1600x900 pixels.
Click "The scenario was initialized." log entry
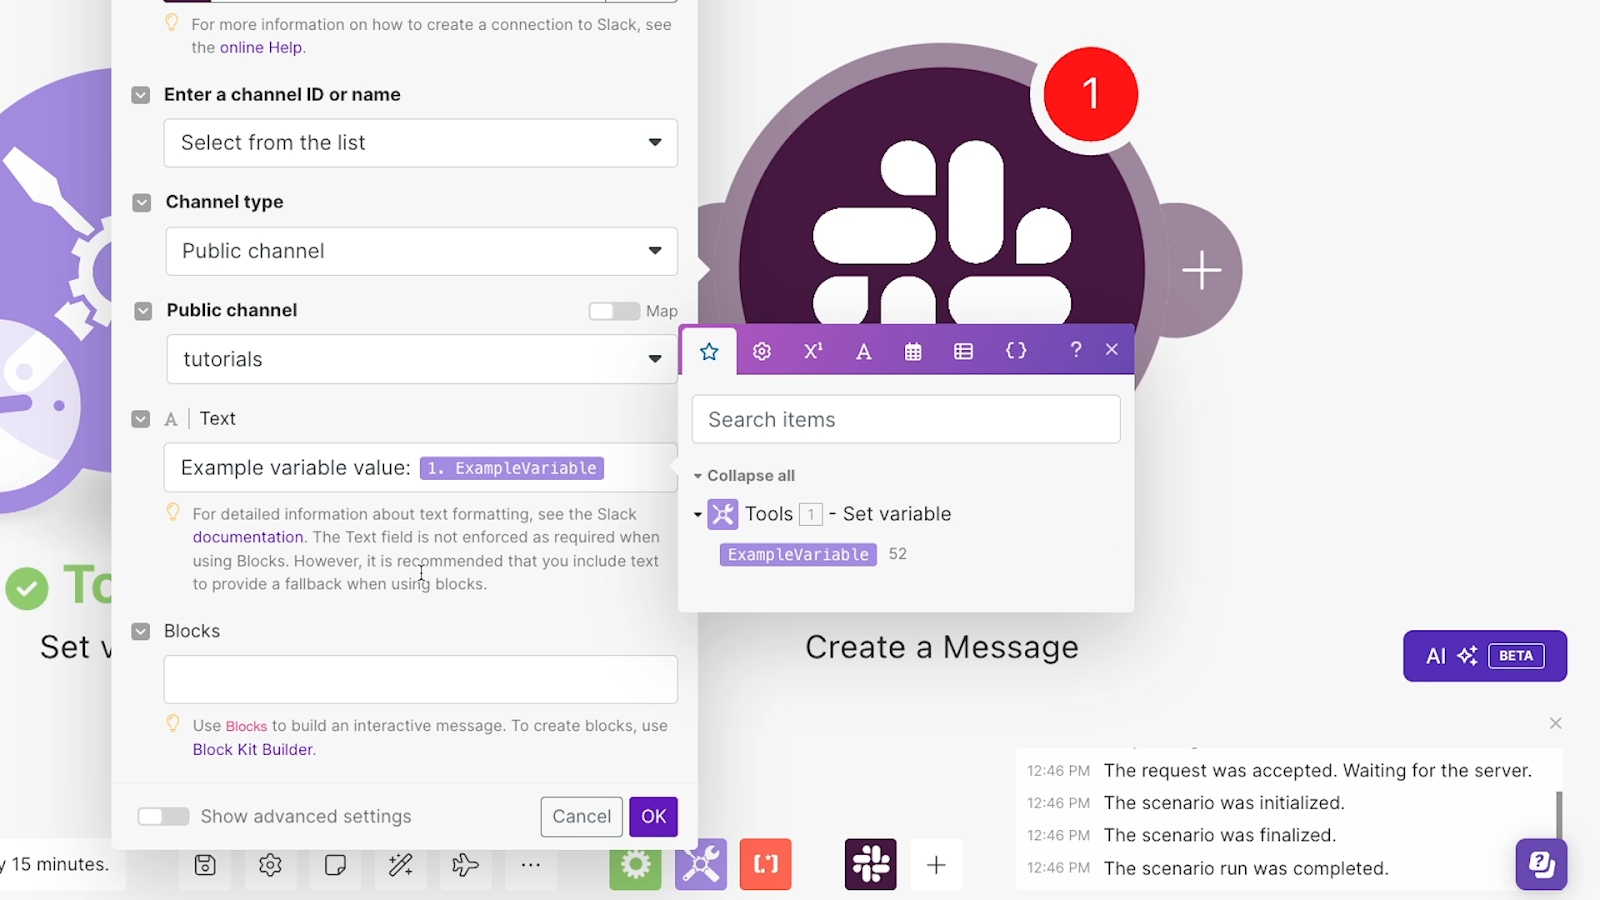[1224, 803]
